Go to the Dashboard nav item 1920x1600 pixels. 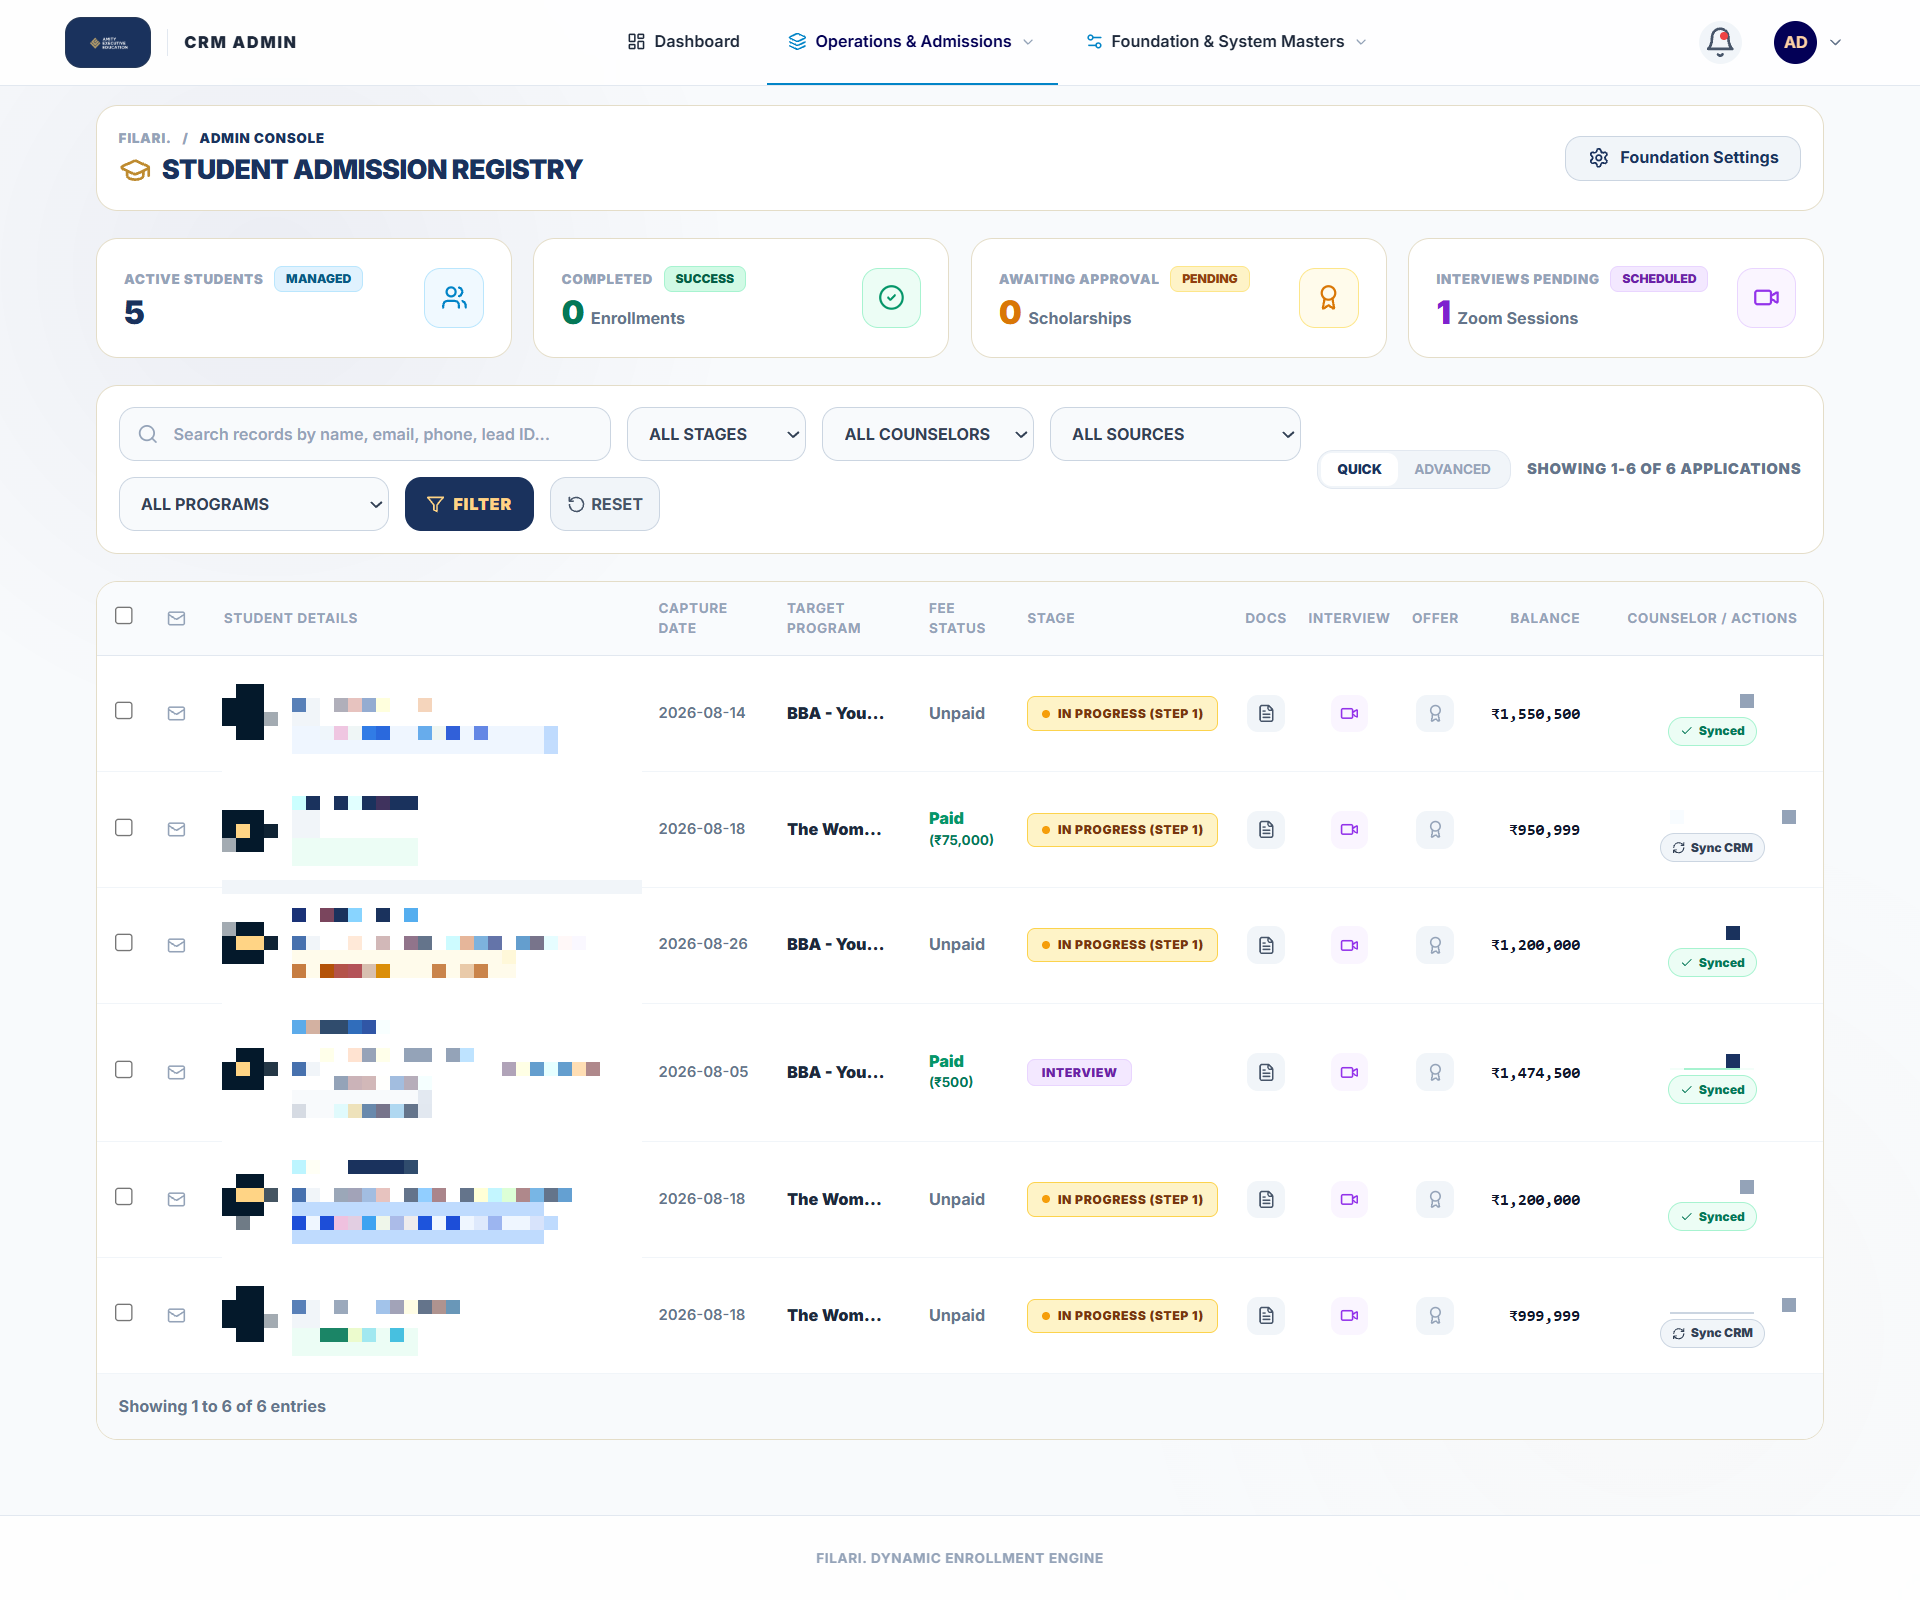pos(684,42)
